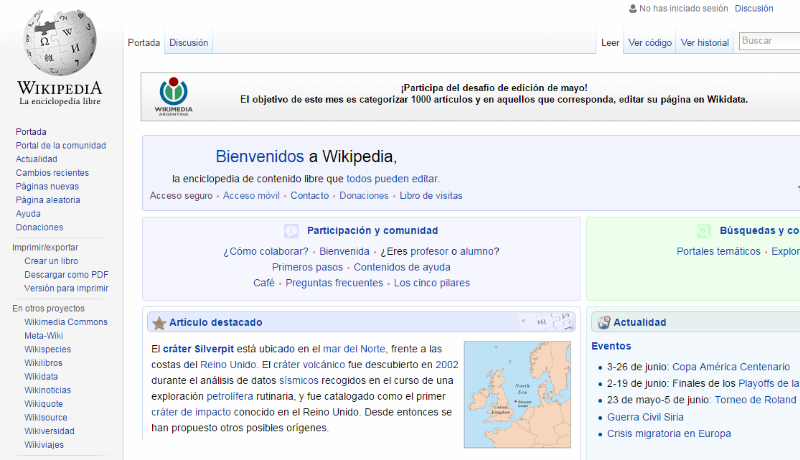Viewport: 800px width, 460px height.
Task: Open the Ver historial tab
Action: (704, 42)
